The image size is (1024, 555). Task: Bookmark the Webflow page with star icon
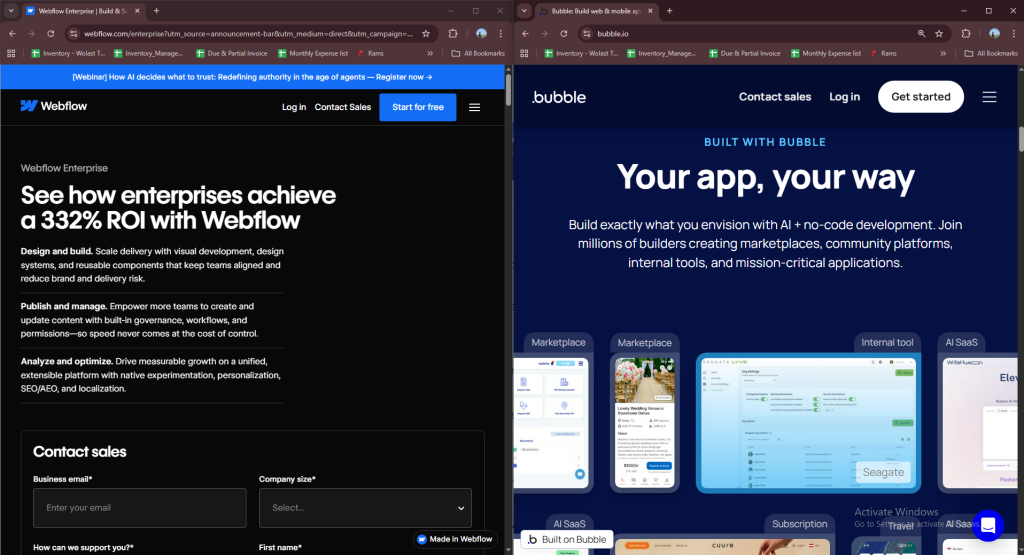click(426, 33)
